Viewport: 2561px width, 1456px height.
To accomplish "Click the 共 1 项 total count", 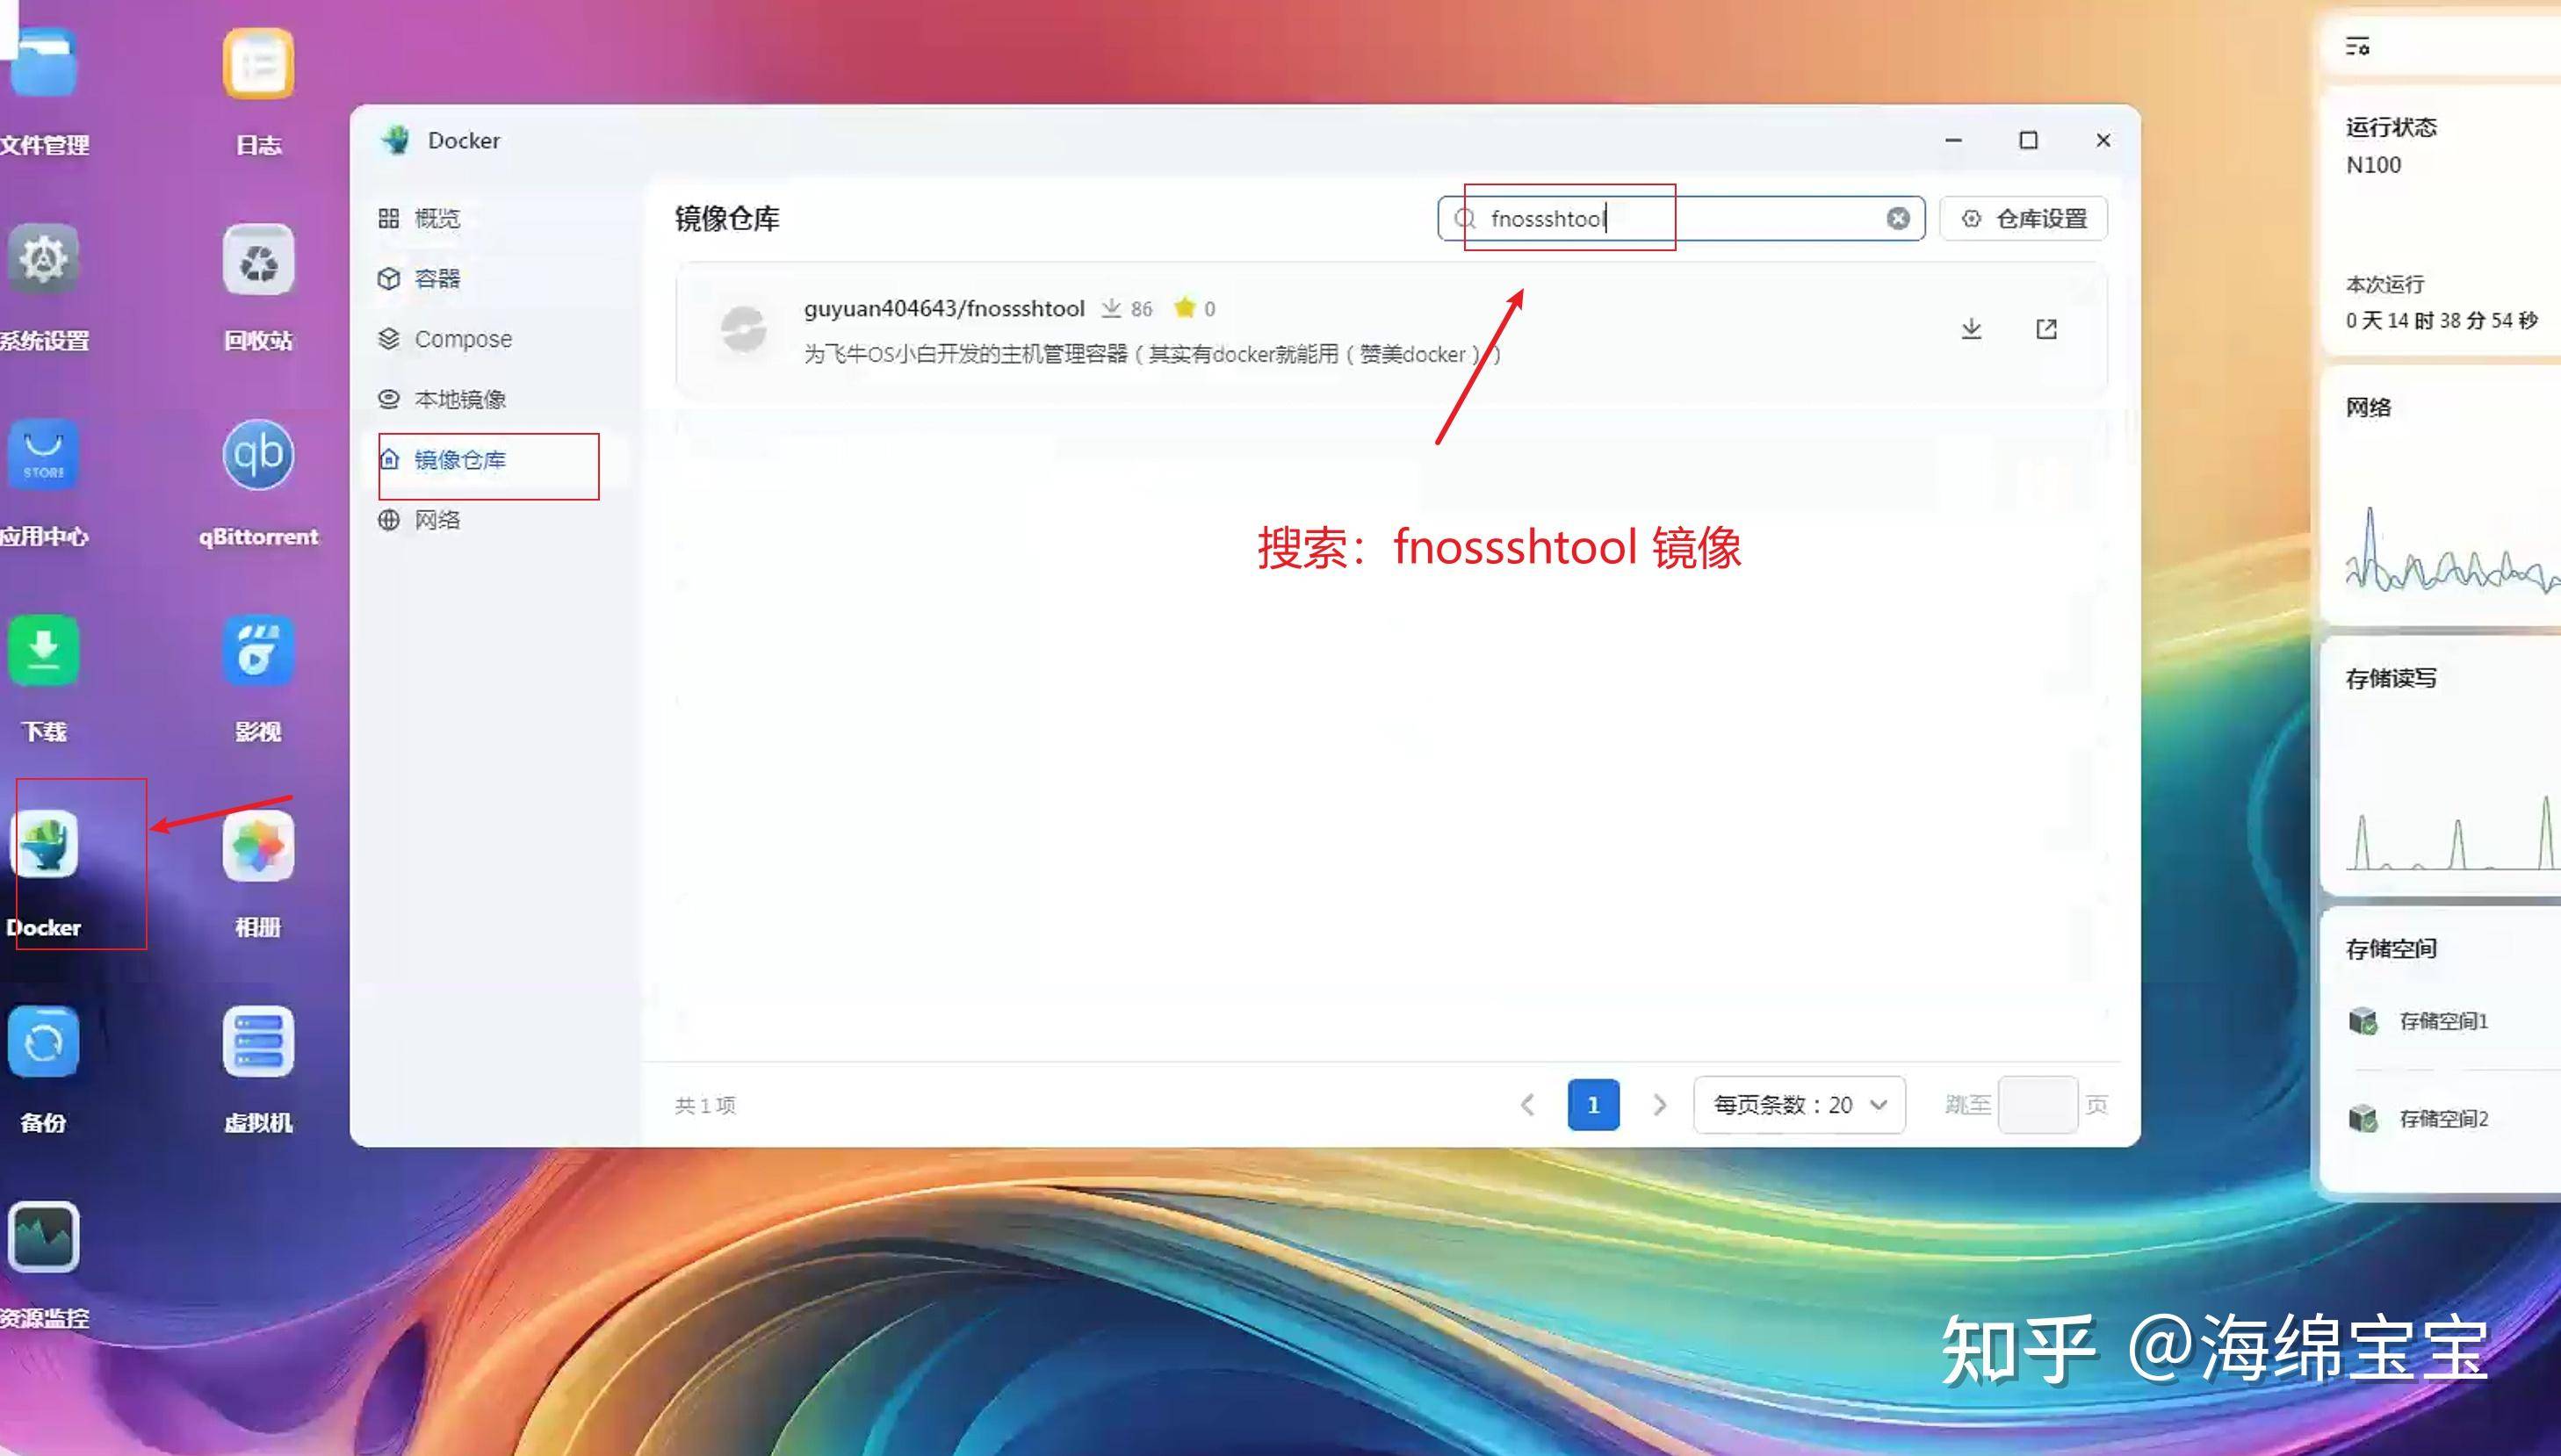I will coord(705,1105).
